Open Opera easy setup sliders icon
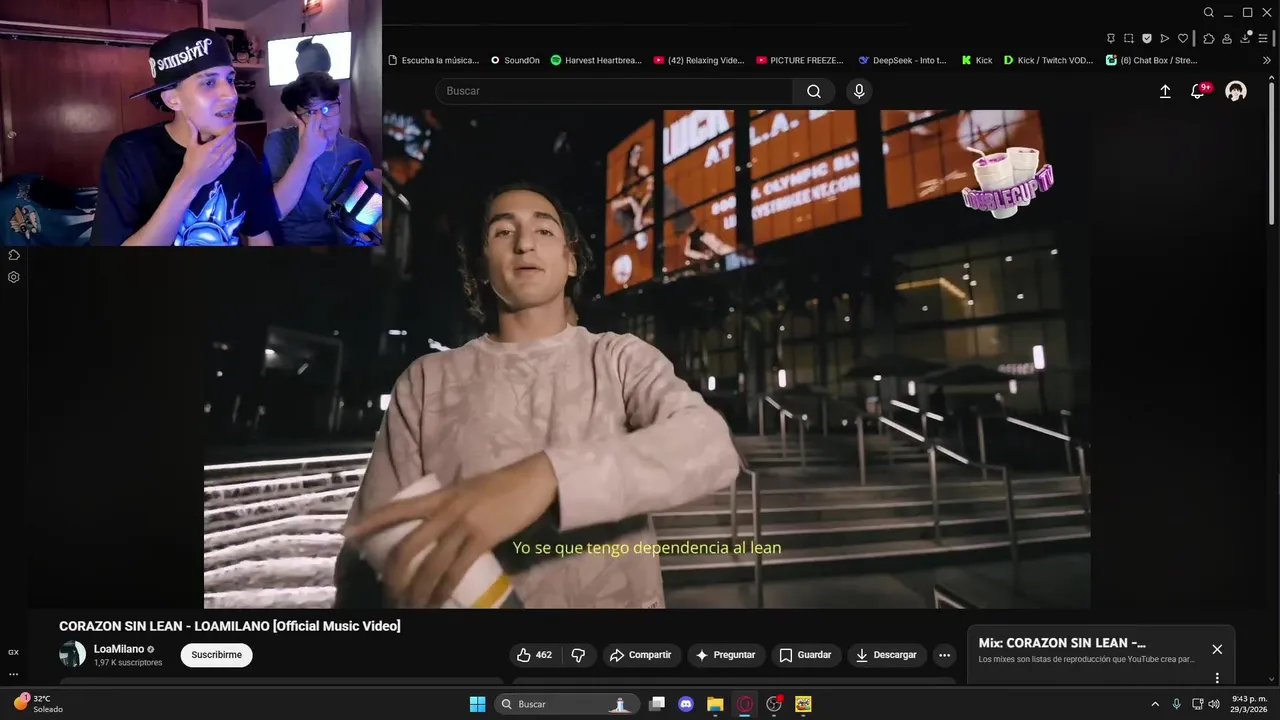This screenshot has height=720, width=1280. (1264, 38)
